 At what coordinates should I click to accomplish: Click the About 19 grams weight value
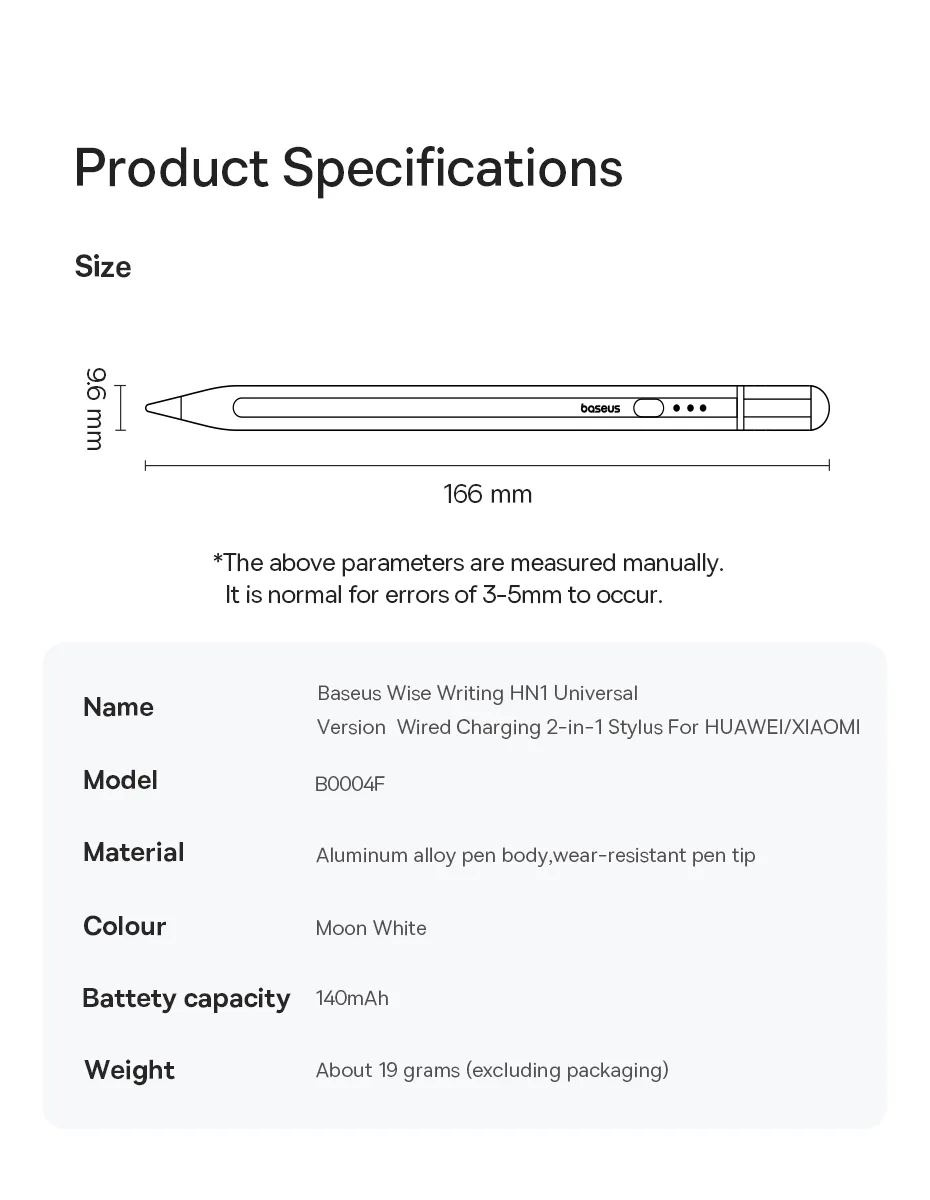coord(492,1070)
